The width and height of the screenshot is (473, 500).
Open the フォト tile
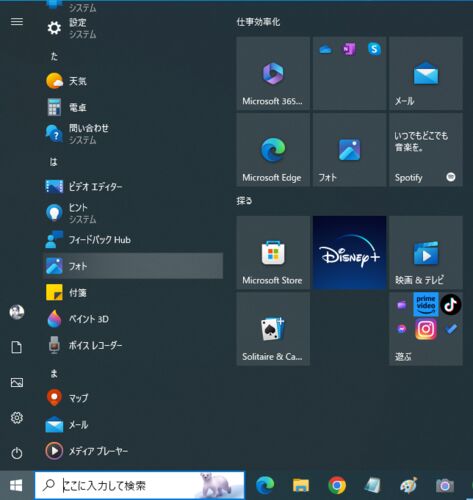(x=349, y=150)
